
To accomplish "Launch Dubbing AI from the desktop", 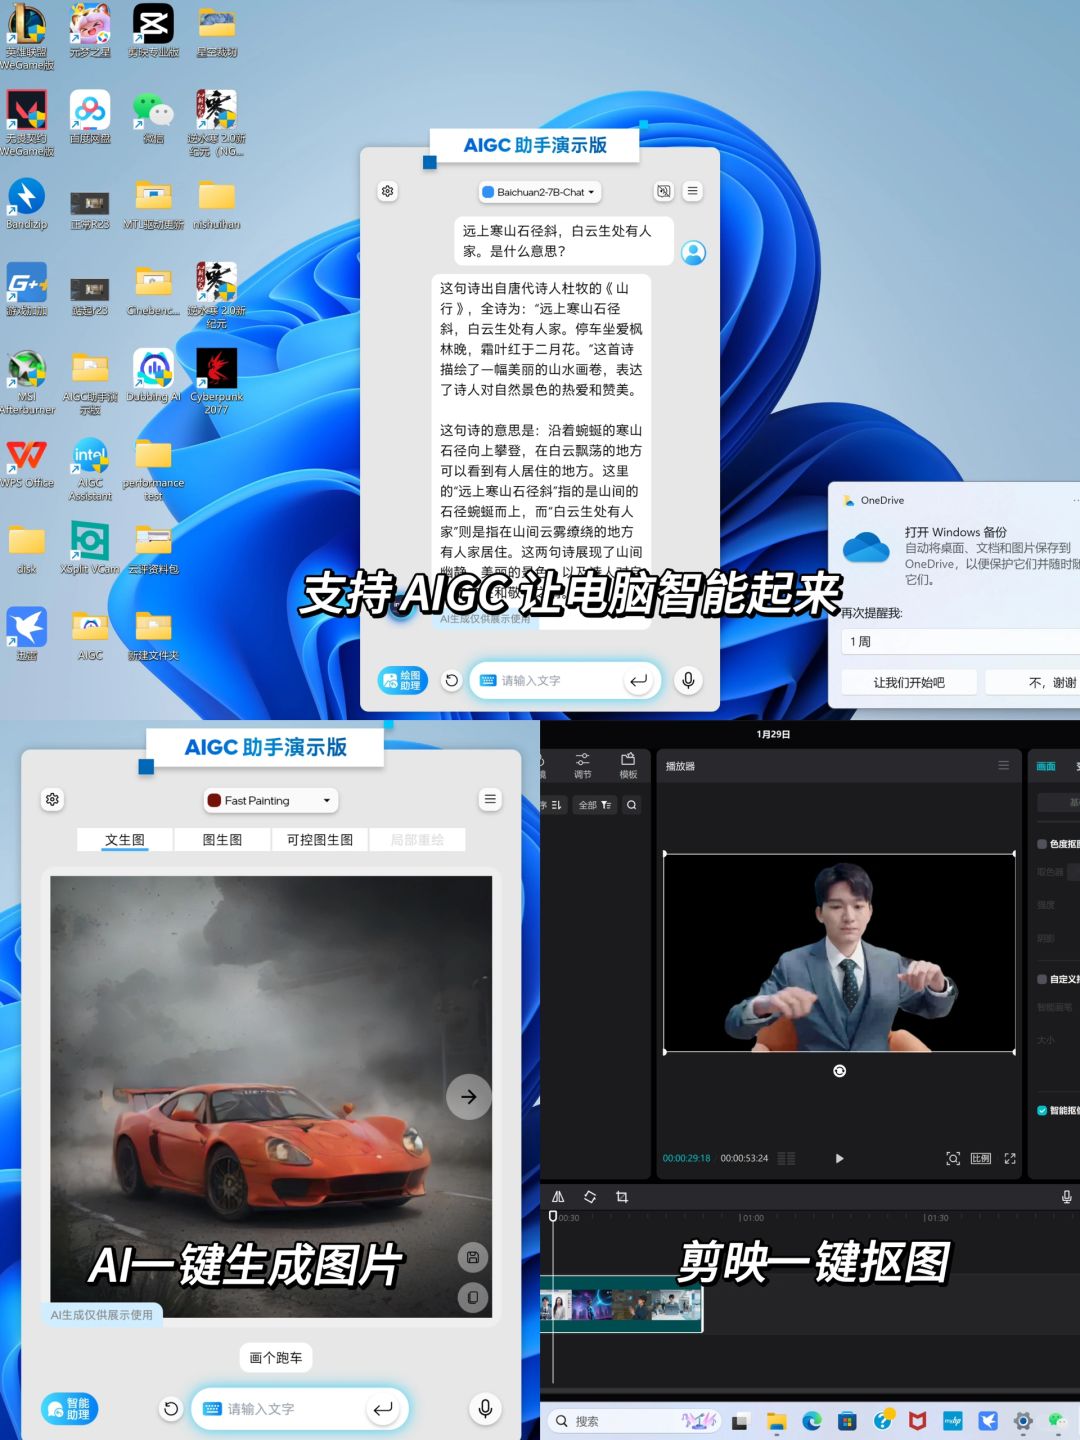I will (x=153, y=376).
